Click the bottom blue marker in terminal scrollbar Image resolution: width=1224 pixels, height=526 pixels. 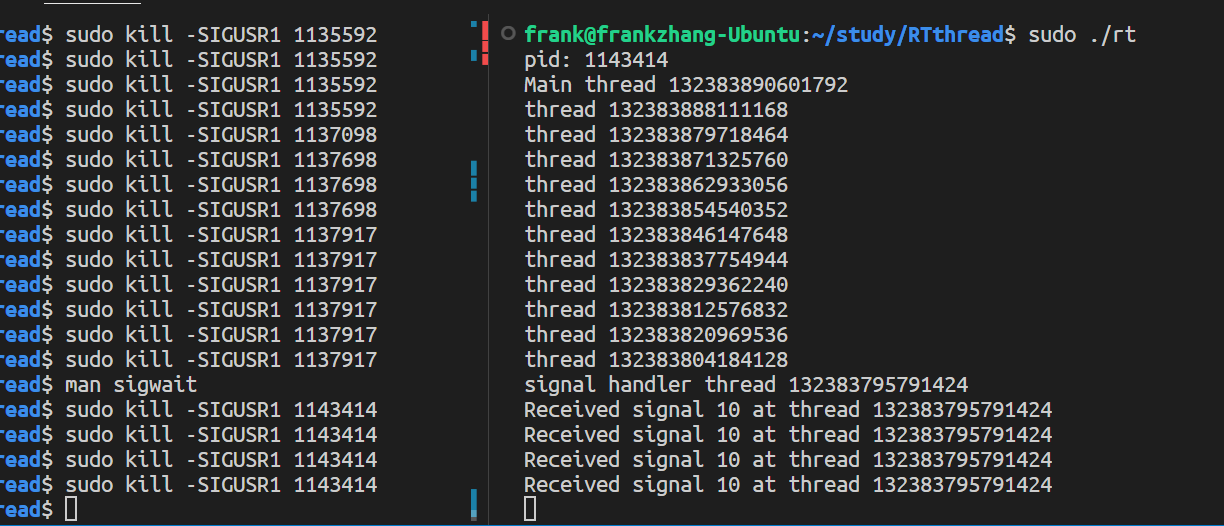(x=474, y=503)
